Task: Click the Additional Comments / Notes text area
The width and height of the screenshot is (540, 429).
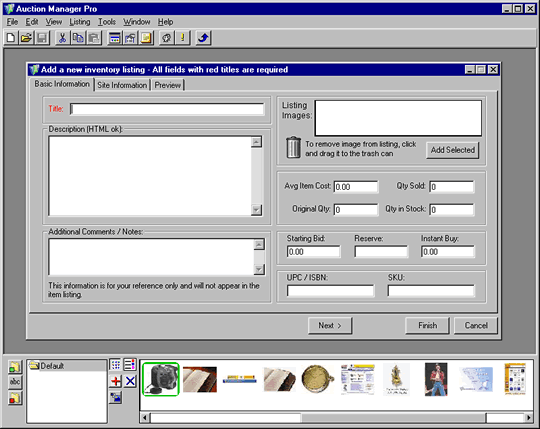Action: (151, 257)
